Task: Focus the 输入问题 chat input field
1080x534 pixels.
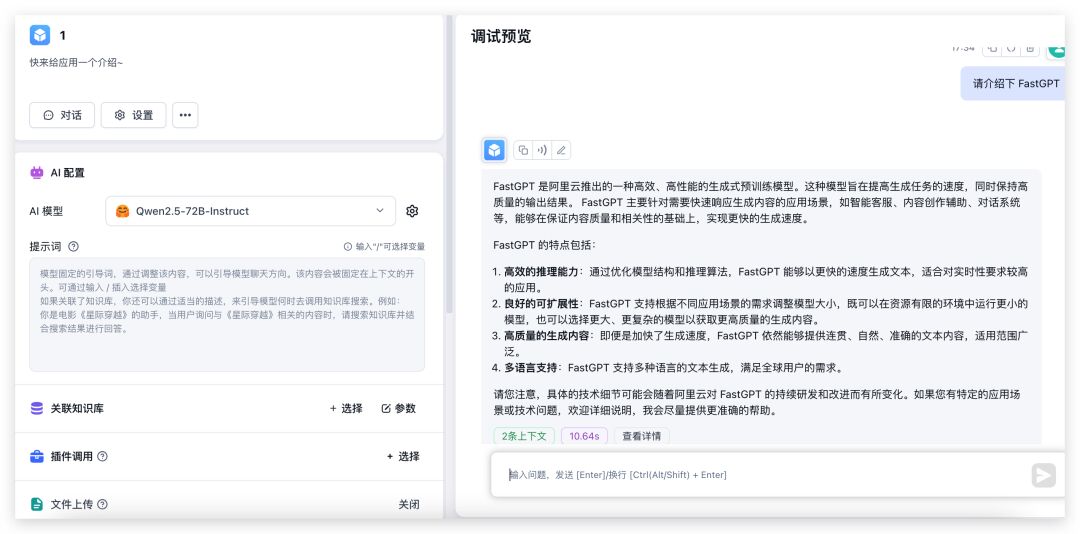Action: click(760, 475)
